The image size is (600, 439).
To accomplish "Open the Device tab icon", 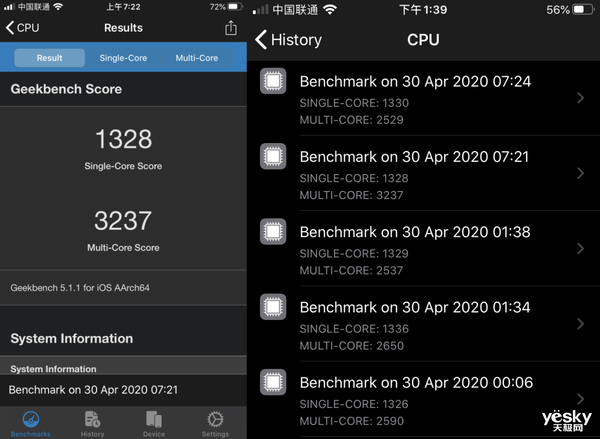I will pyautogui.click(x=154, y=421).
